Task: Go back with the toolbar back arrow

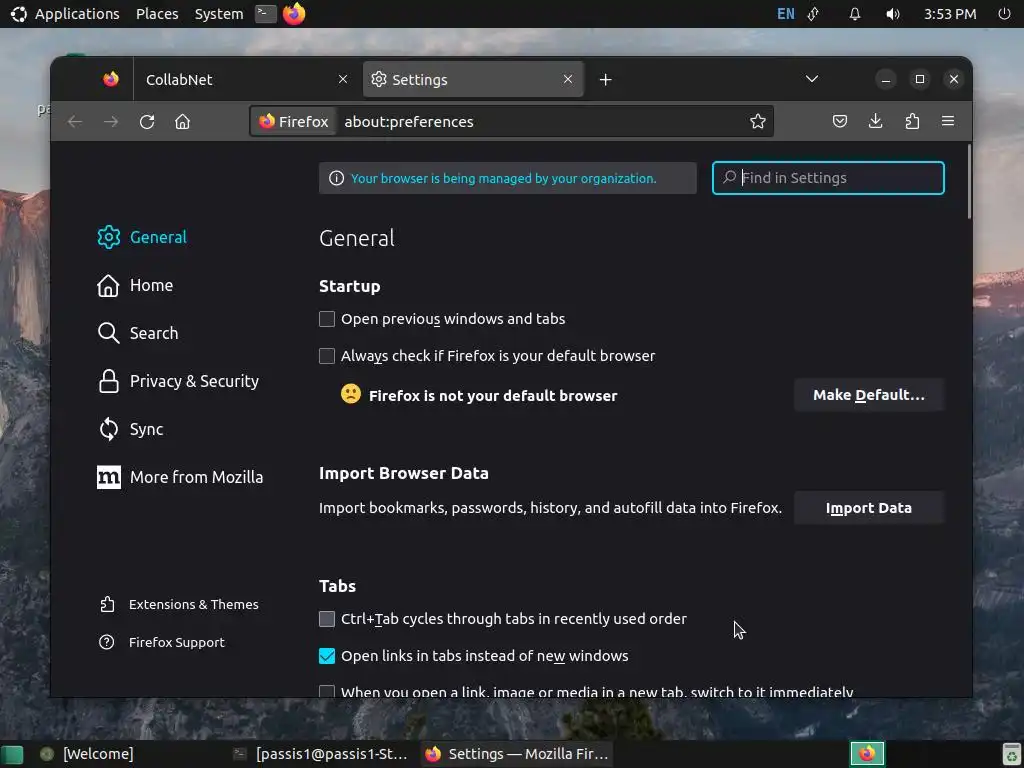Action: click(75, 121)
